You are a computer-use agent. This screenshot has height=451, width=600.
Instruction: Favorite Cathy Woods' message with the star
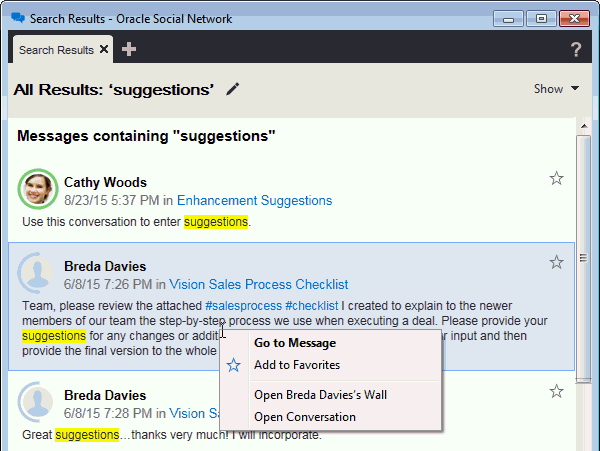tap(557, 178)
